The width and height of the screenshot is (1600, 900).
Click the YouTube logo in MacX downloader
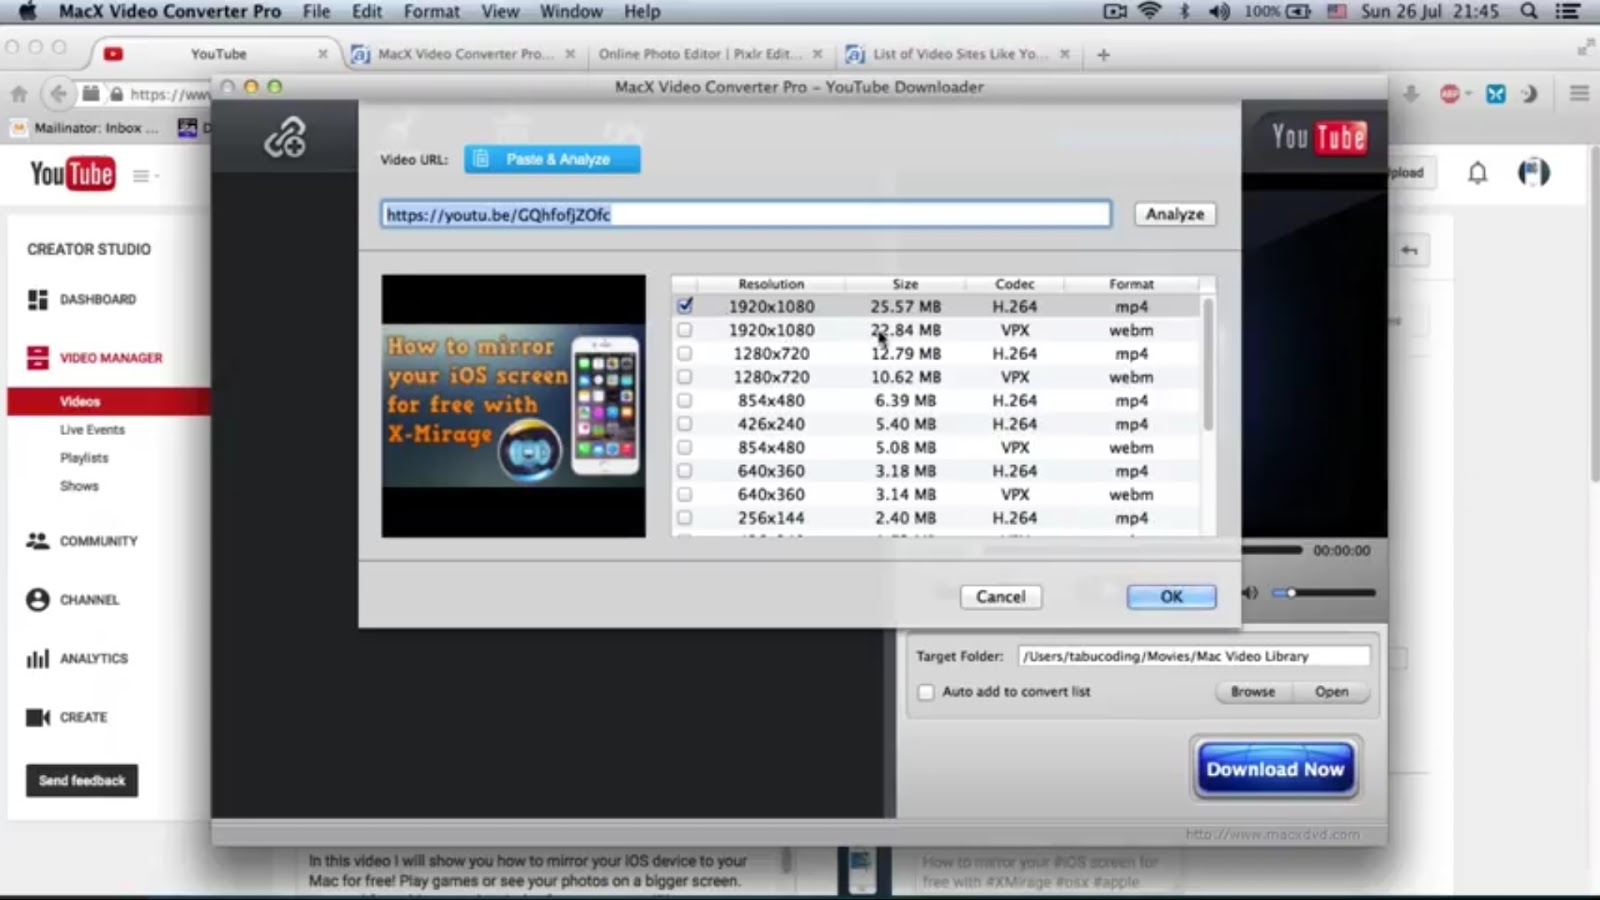pos(1318,137)
